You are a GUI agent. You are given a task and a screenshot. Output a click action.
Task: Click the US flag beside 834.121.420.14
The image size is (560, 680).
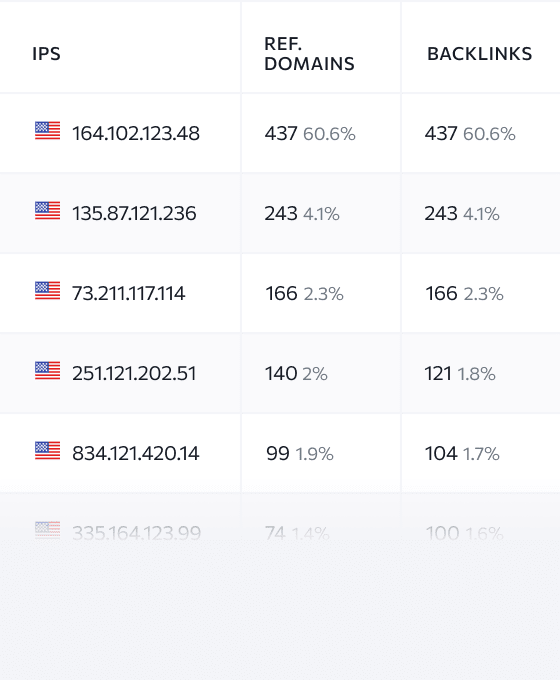coord(48,451)
